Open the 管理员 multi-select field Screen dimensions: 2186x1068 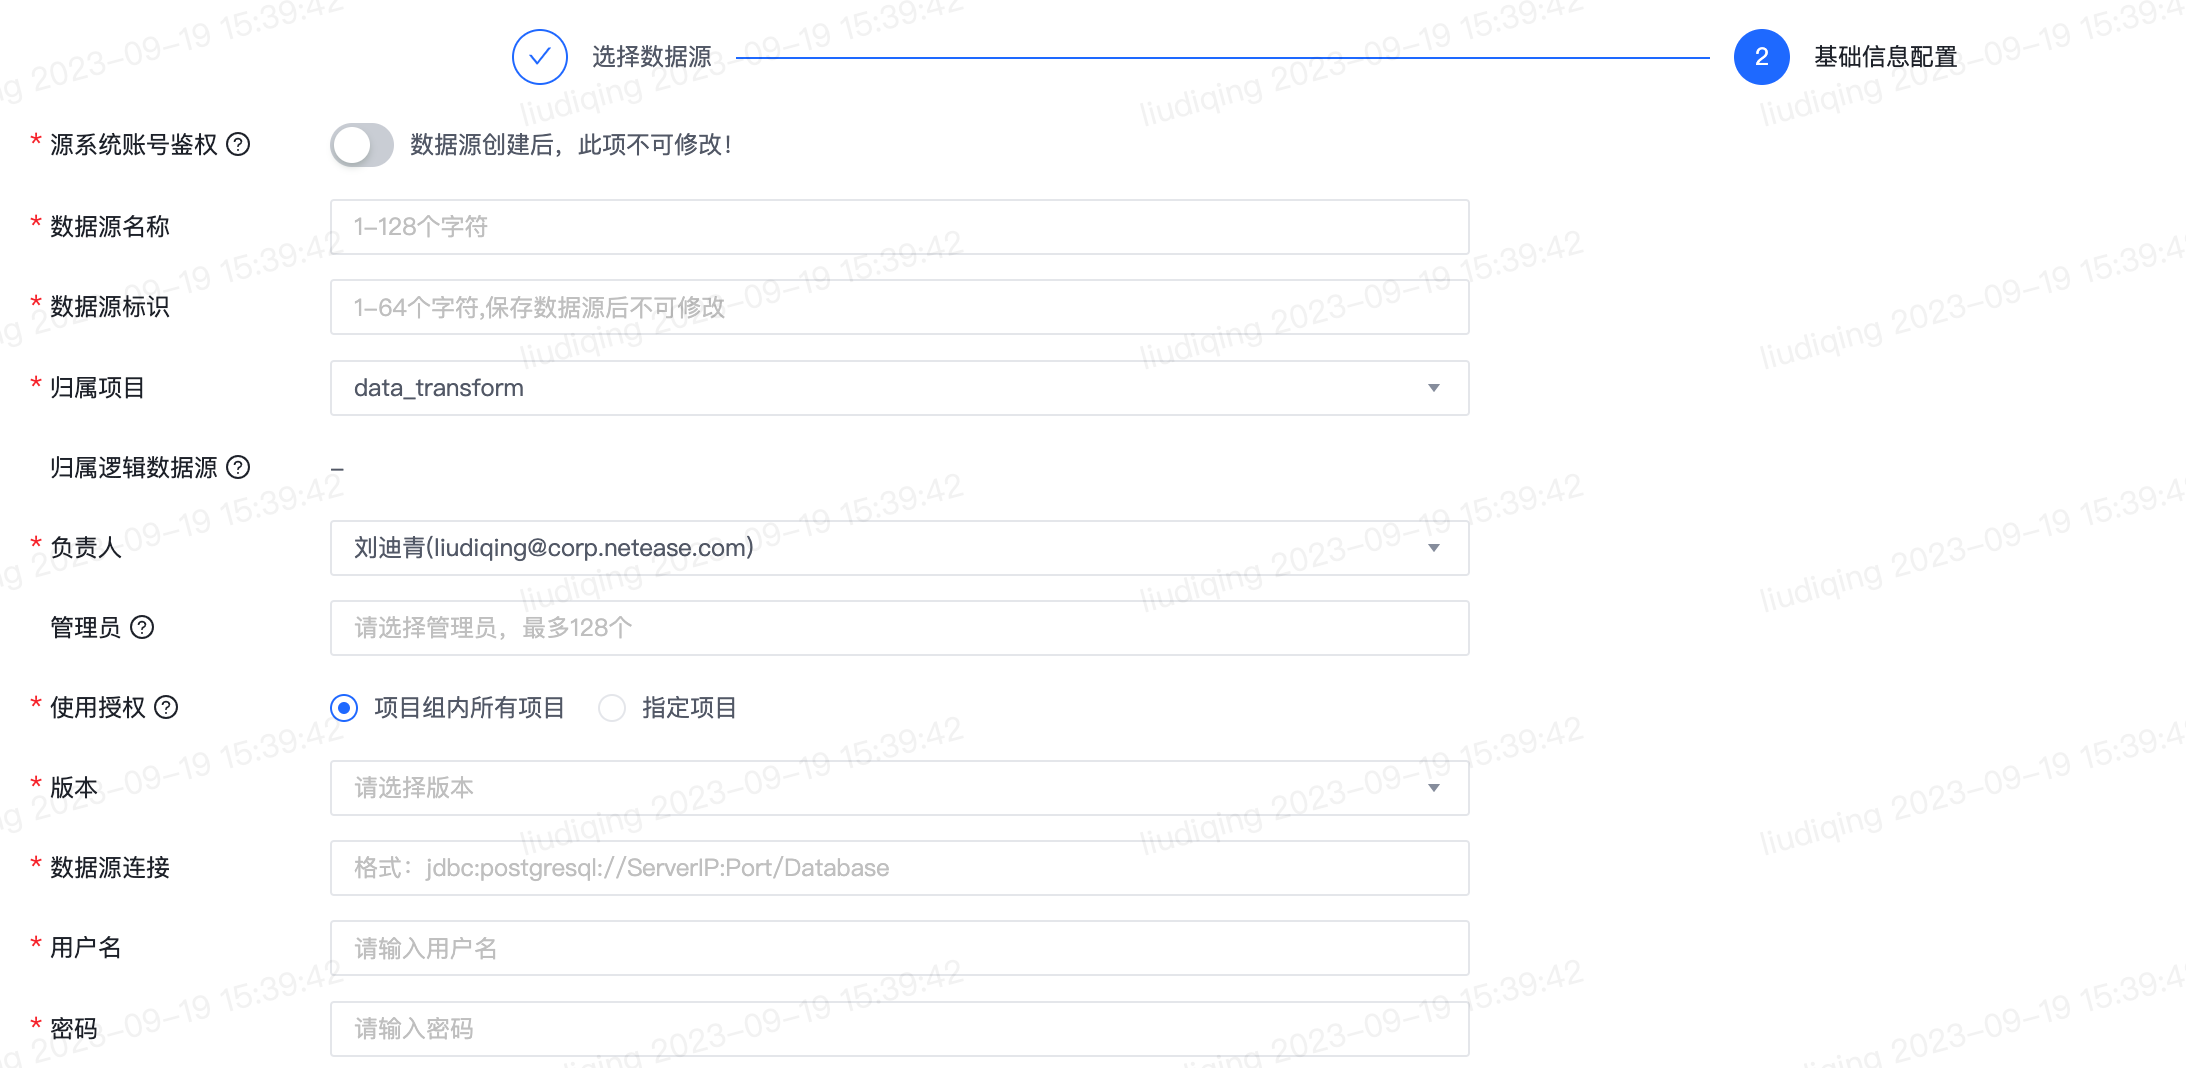point(900,628)
